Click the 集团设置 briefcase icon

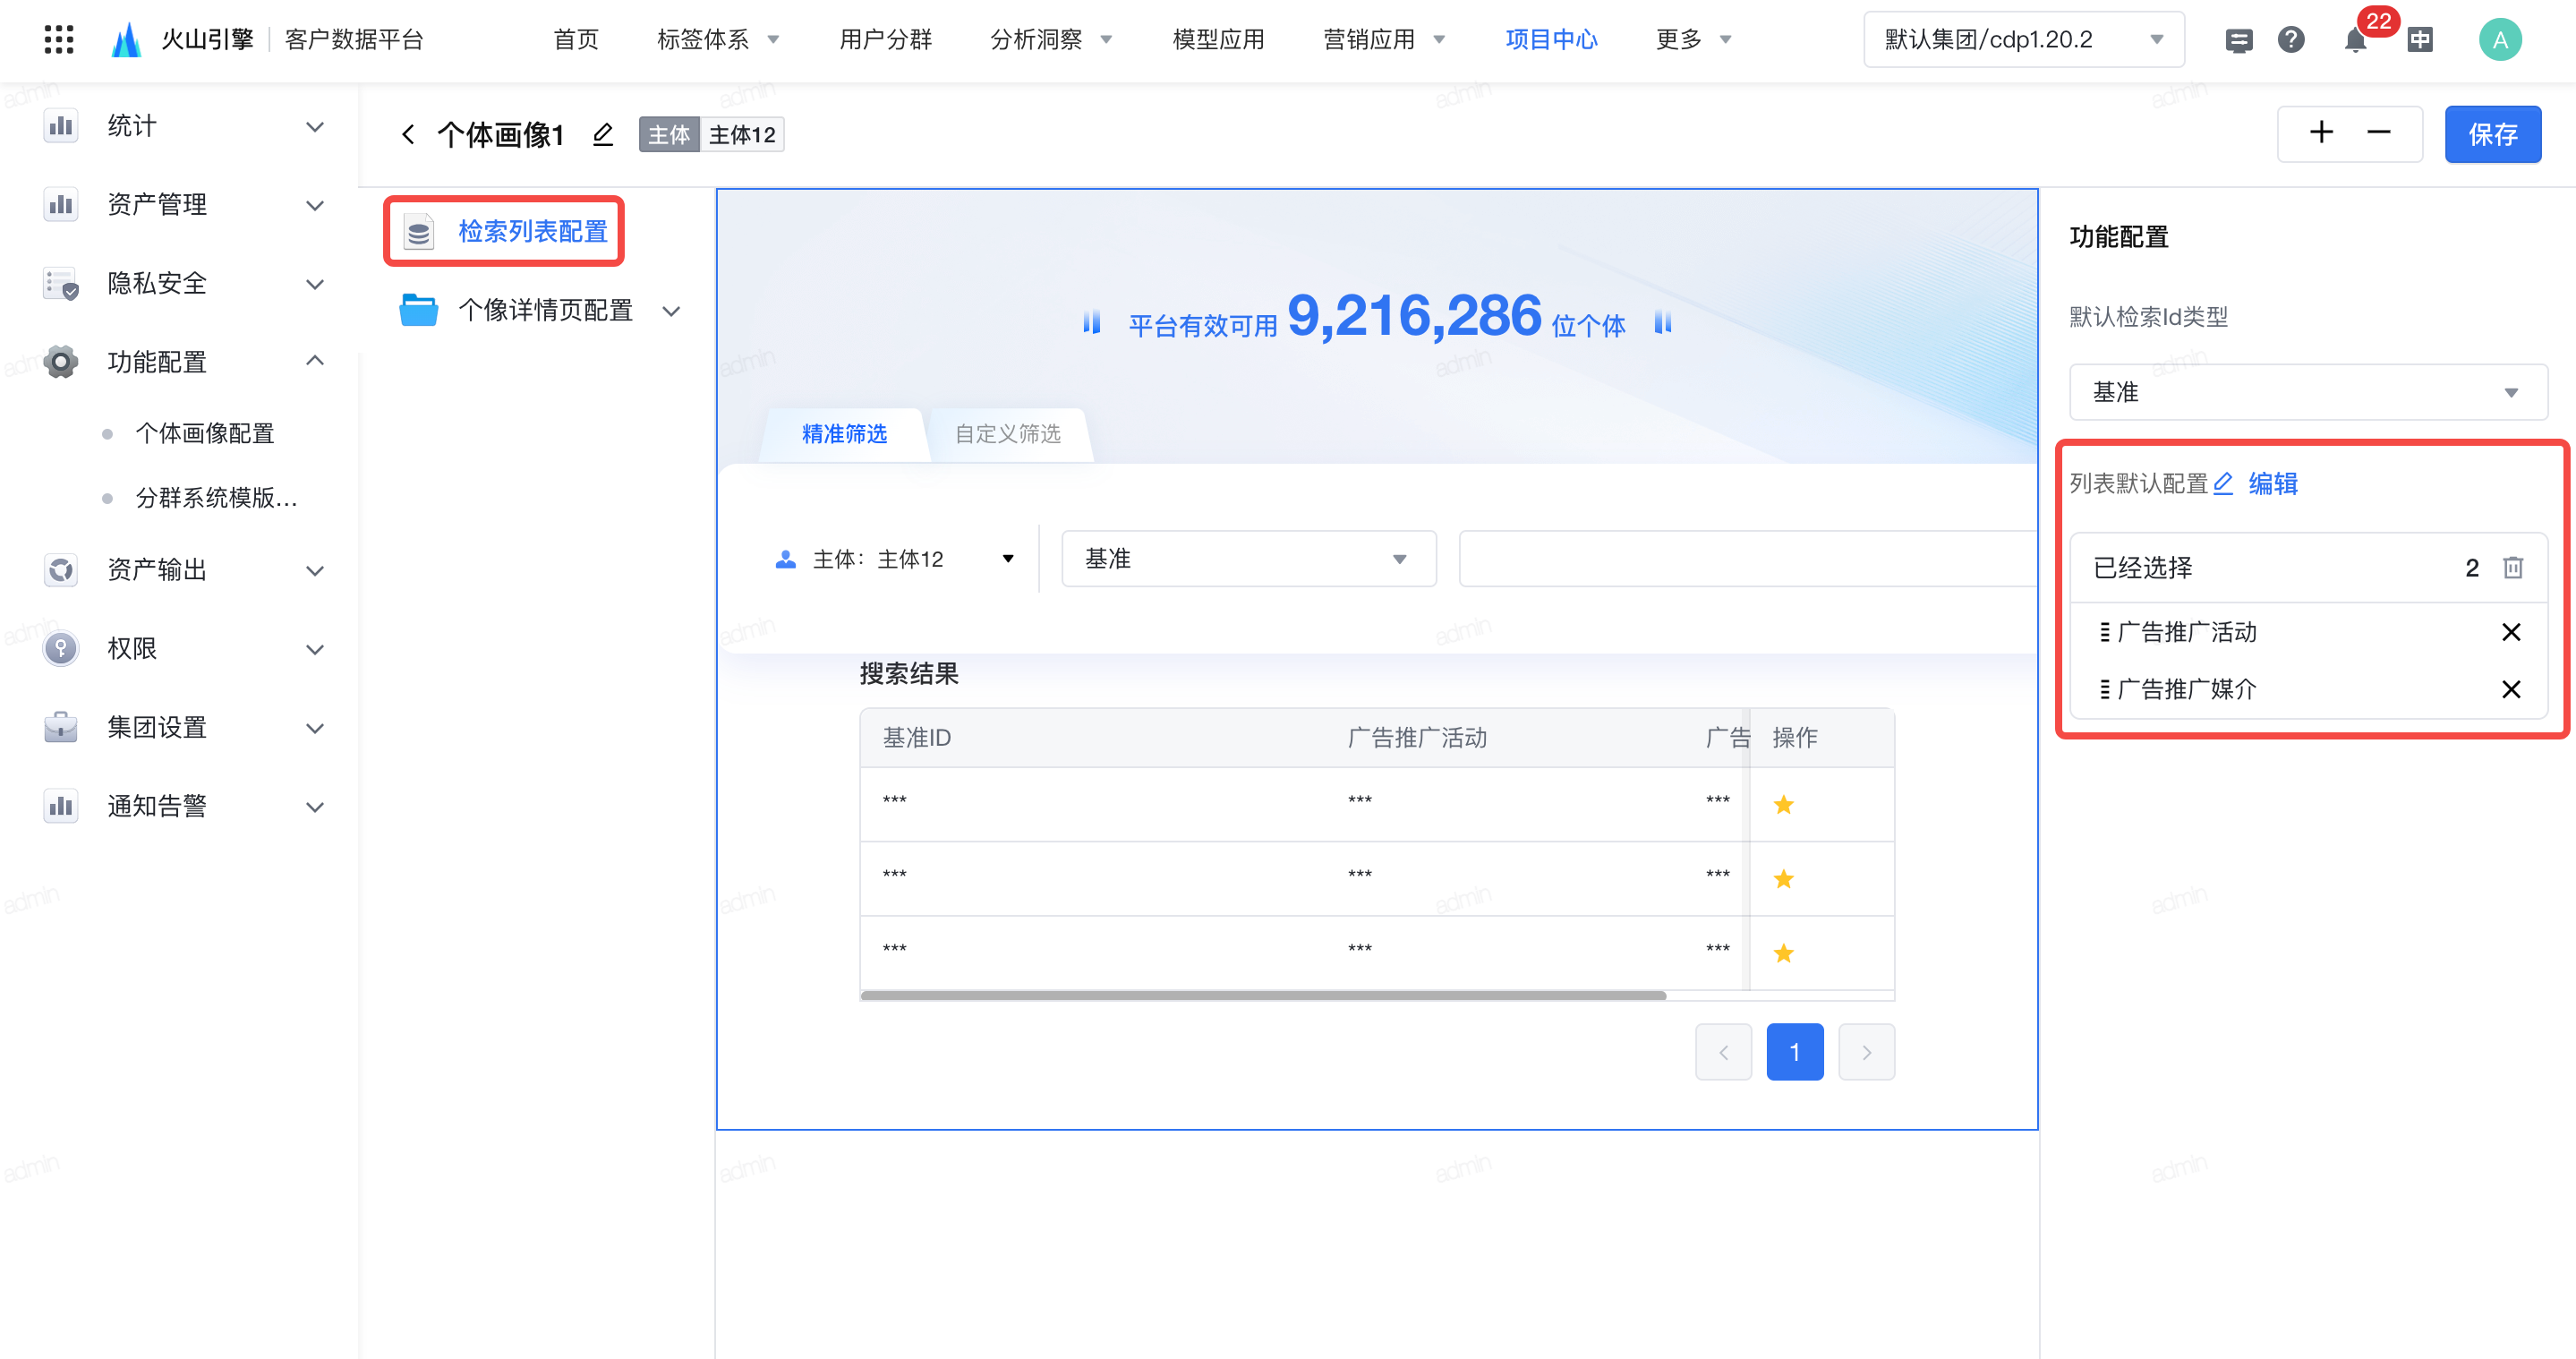(x=61, y=727)
